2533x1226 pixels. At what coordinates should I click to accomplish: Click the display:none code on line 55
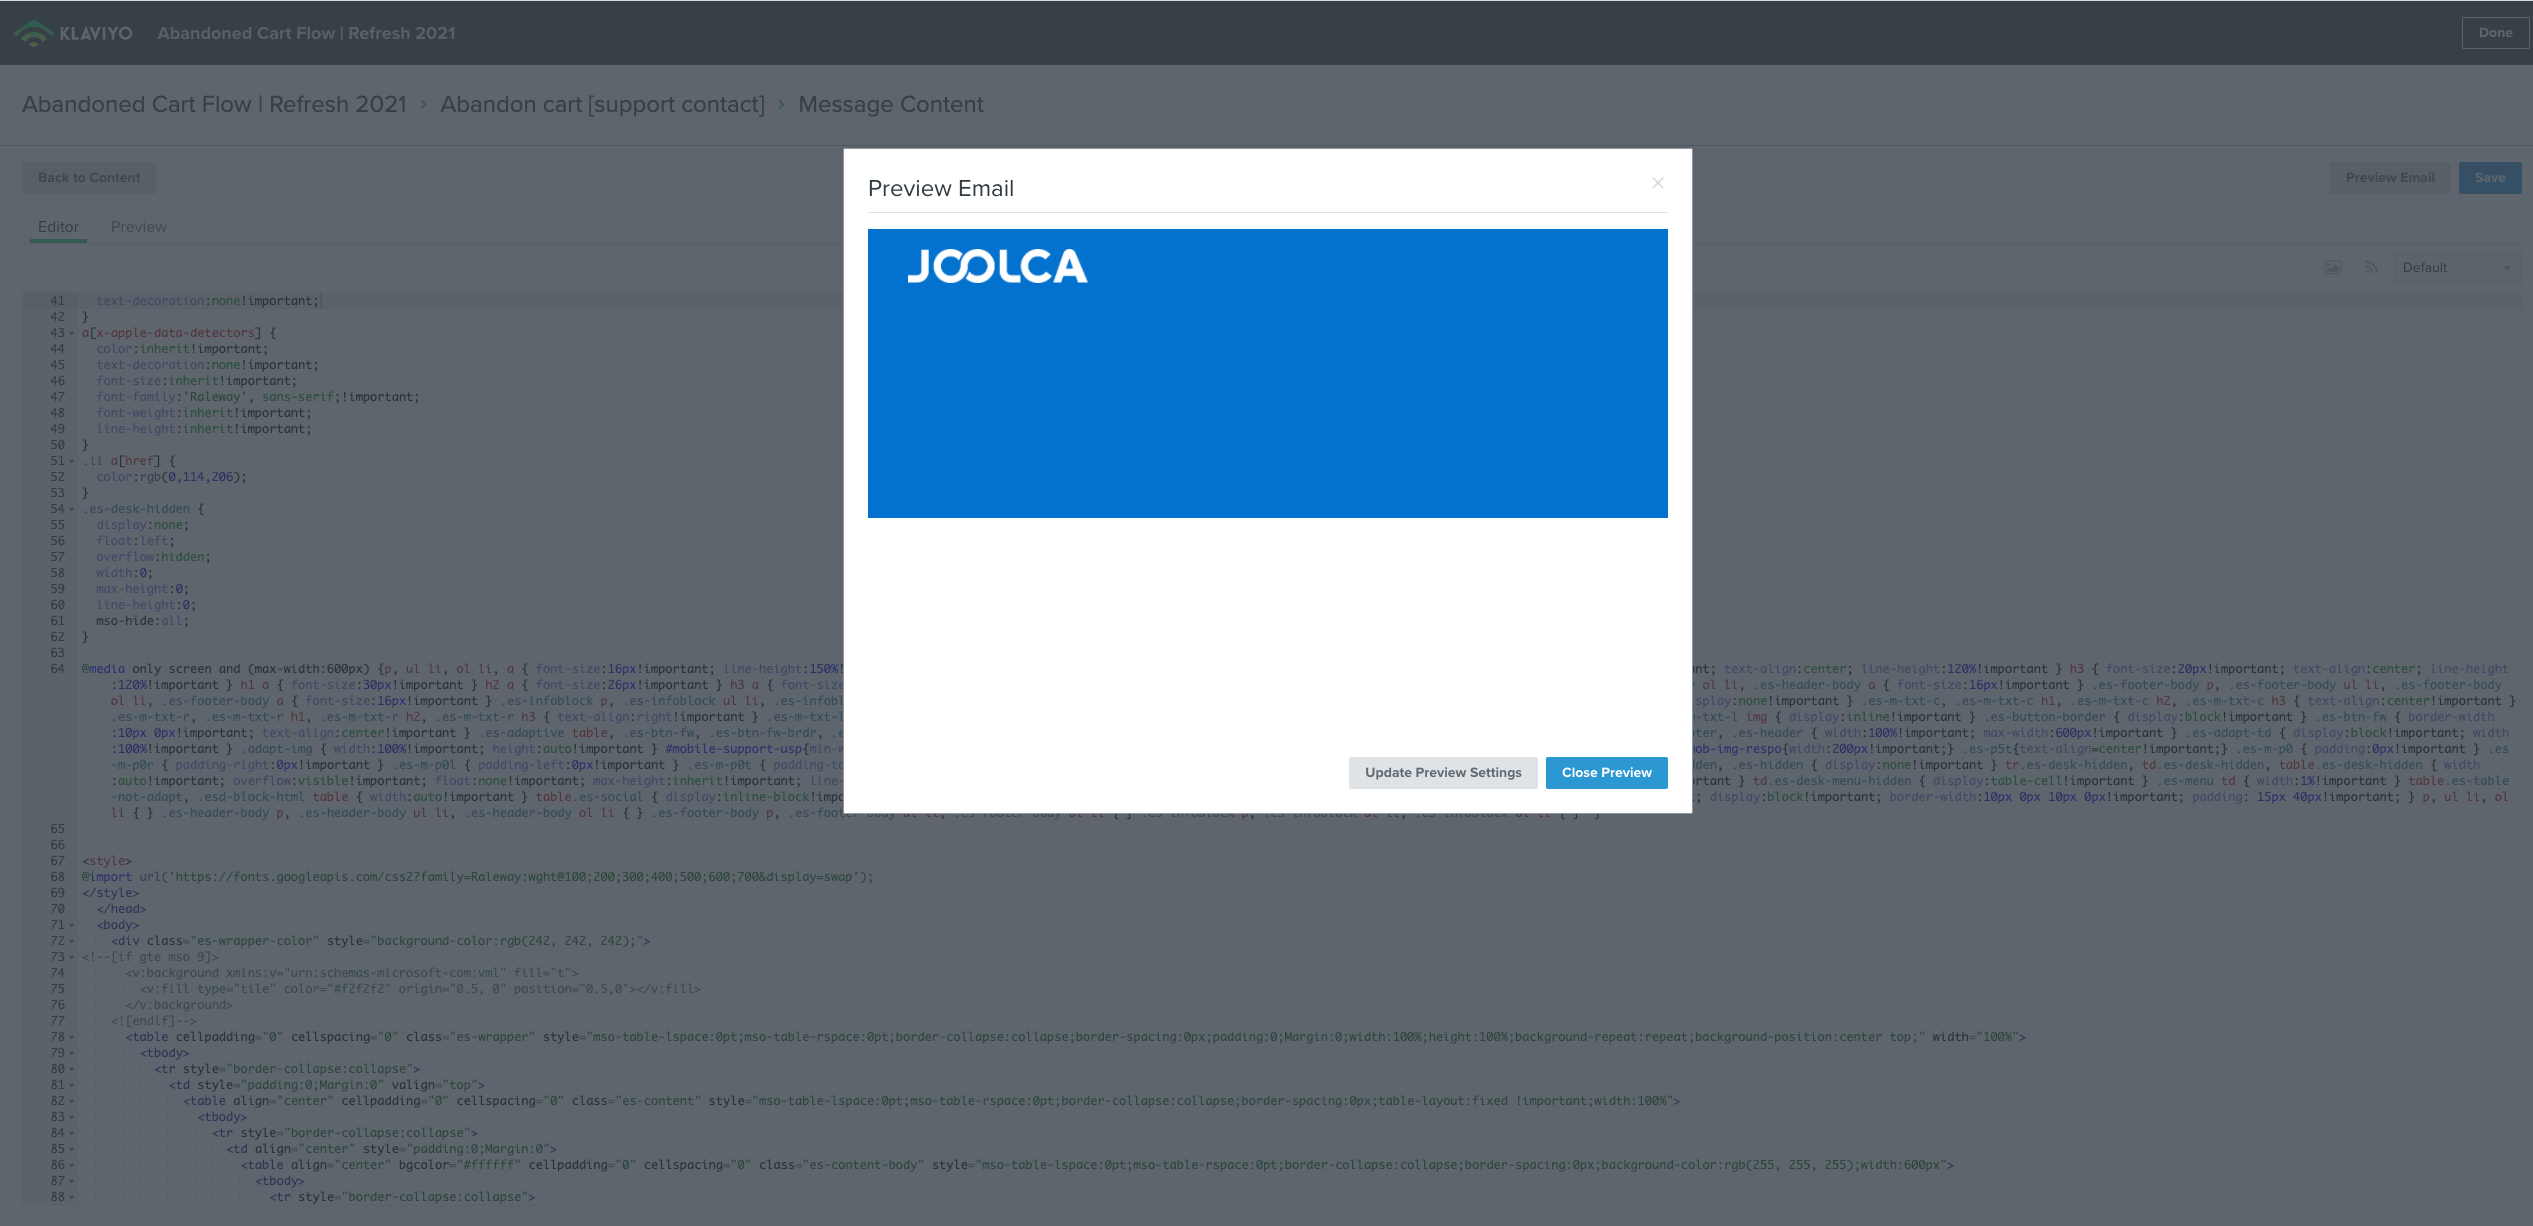coord(142,525)
